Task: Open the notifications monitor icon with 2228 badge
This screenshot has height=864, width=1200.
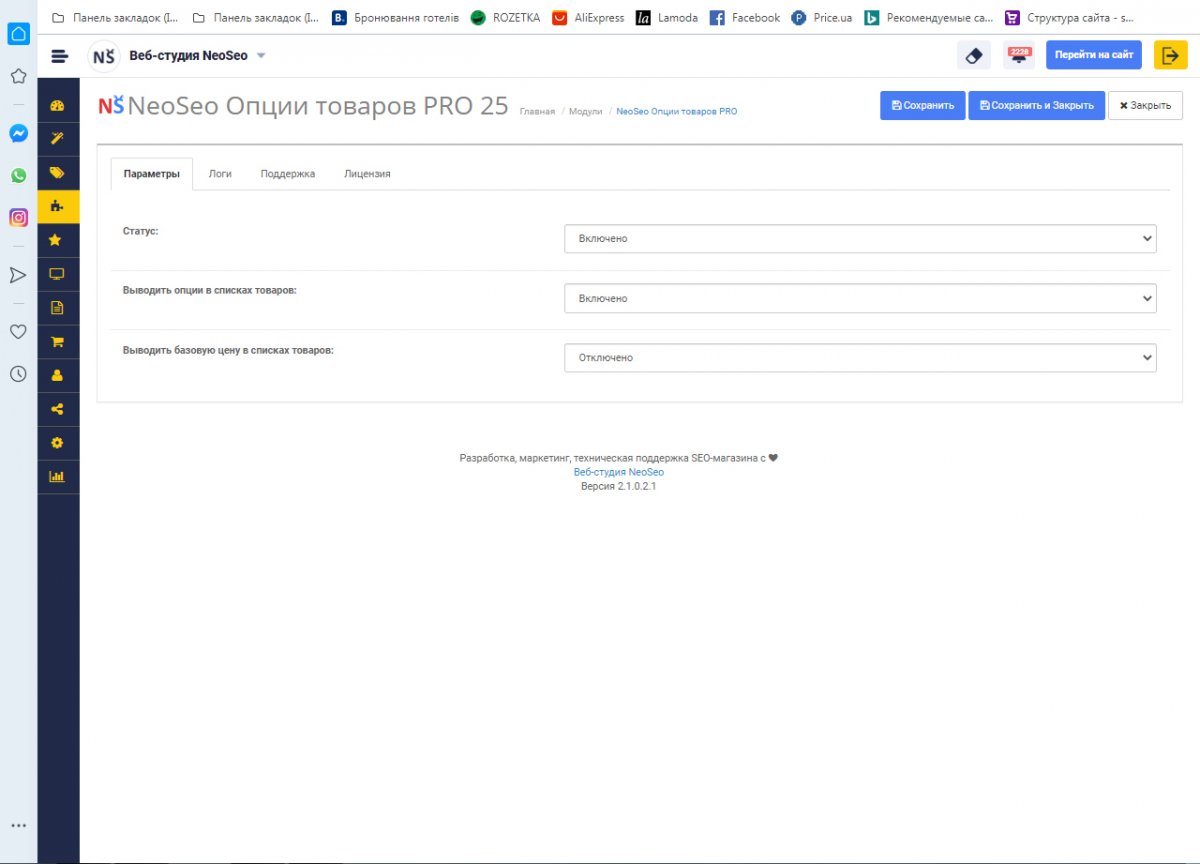Action: point(1019,55)
